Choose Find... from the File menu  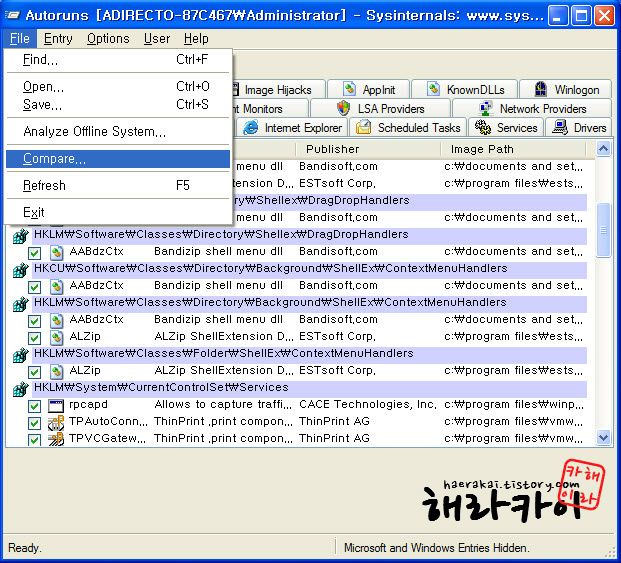(x=118, y=60)
